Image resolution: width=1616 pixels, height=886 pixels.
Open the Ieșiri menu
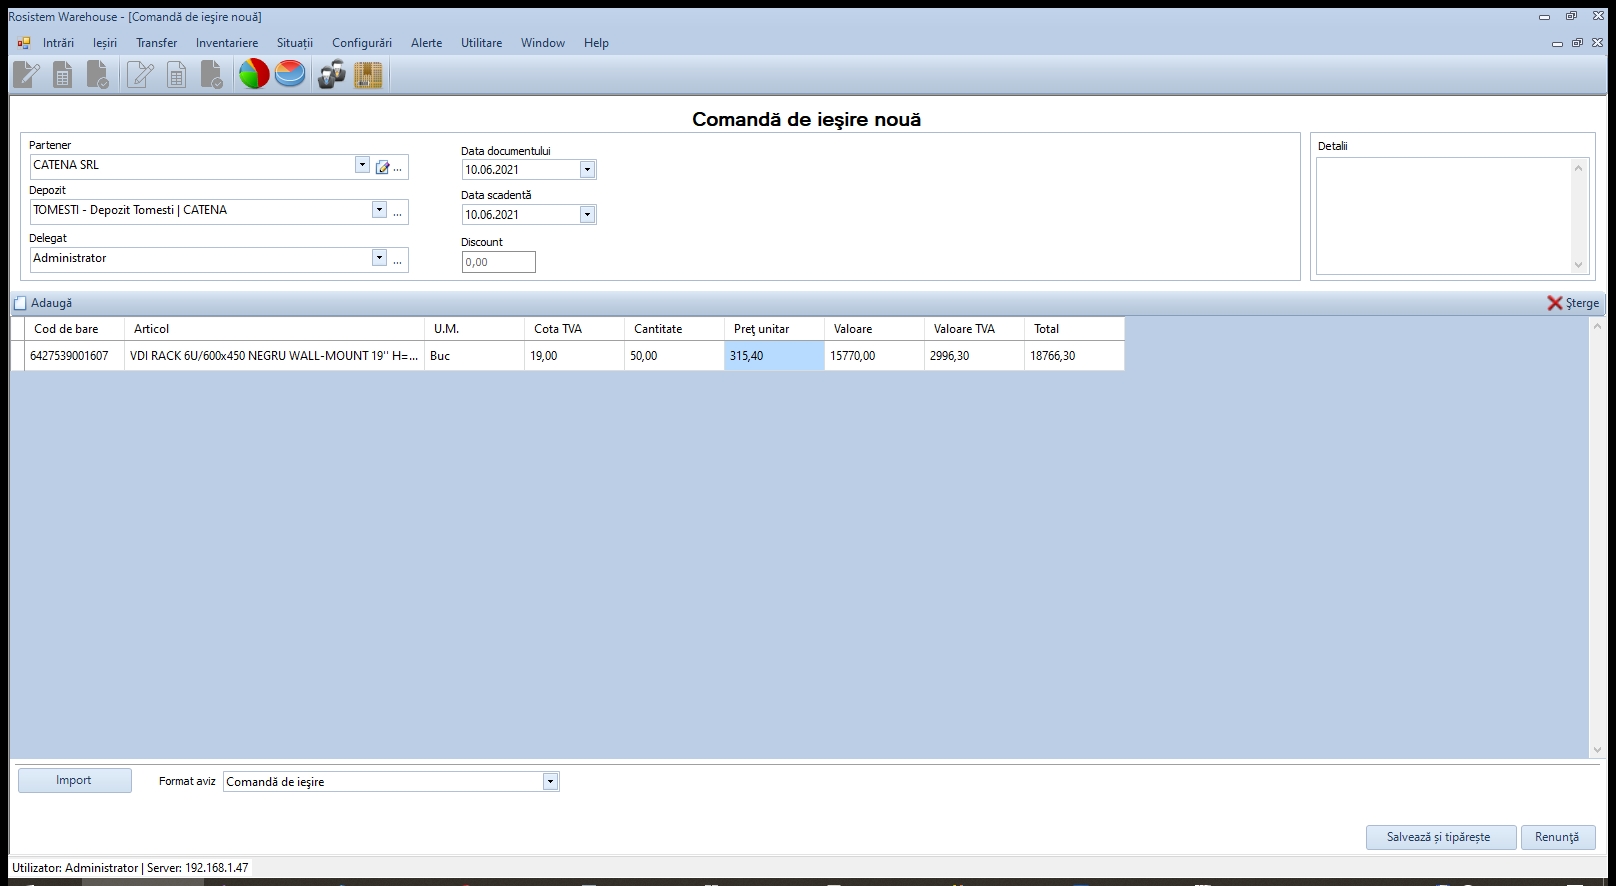(105, 43)
